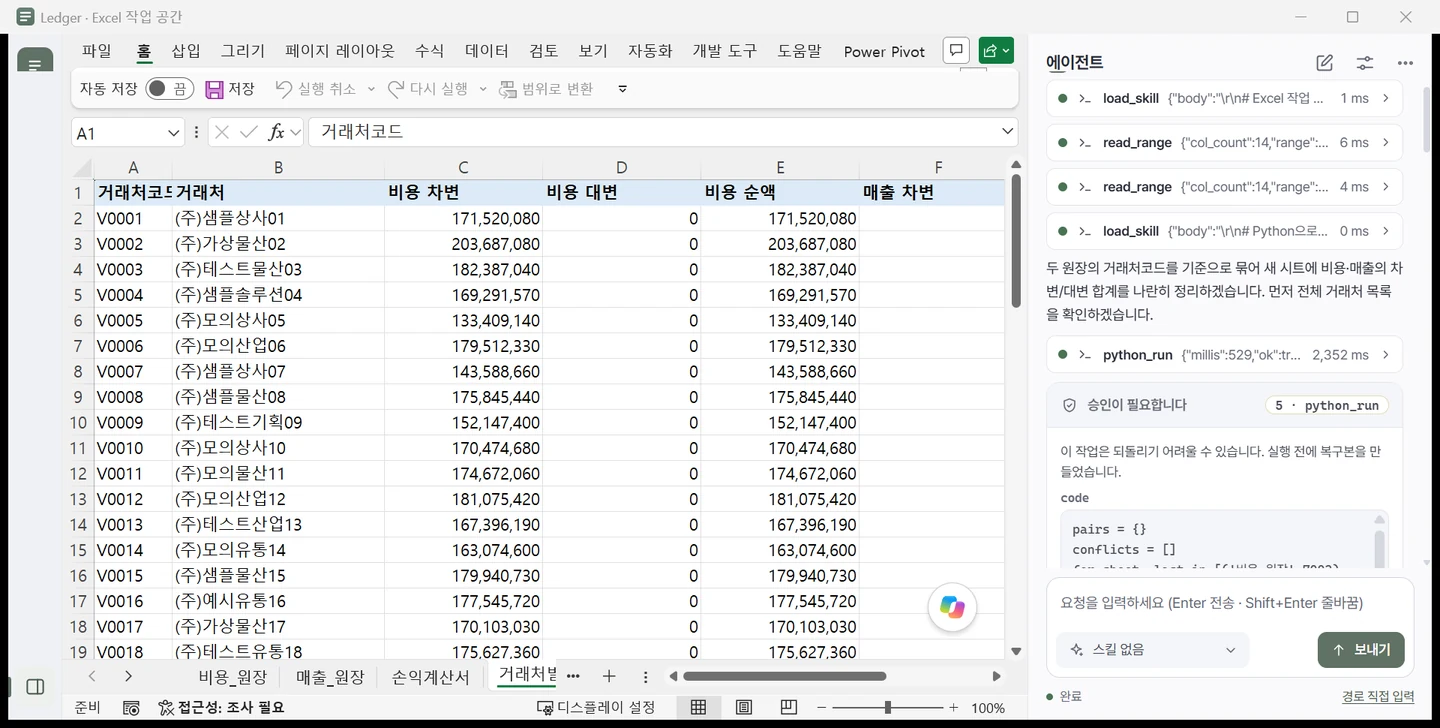Toggle the AutoSave (자동 저장) switch
The width and height of the screenshot is (1440, 728).
pyautogui.click(x=169, y=89)
